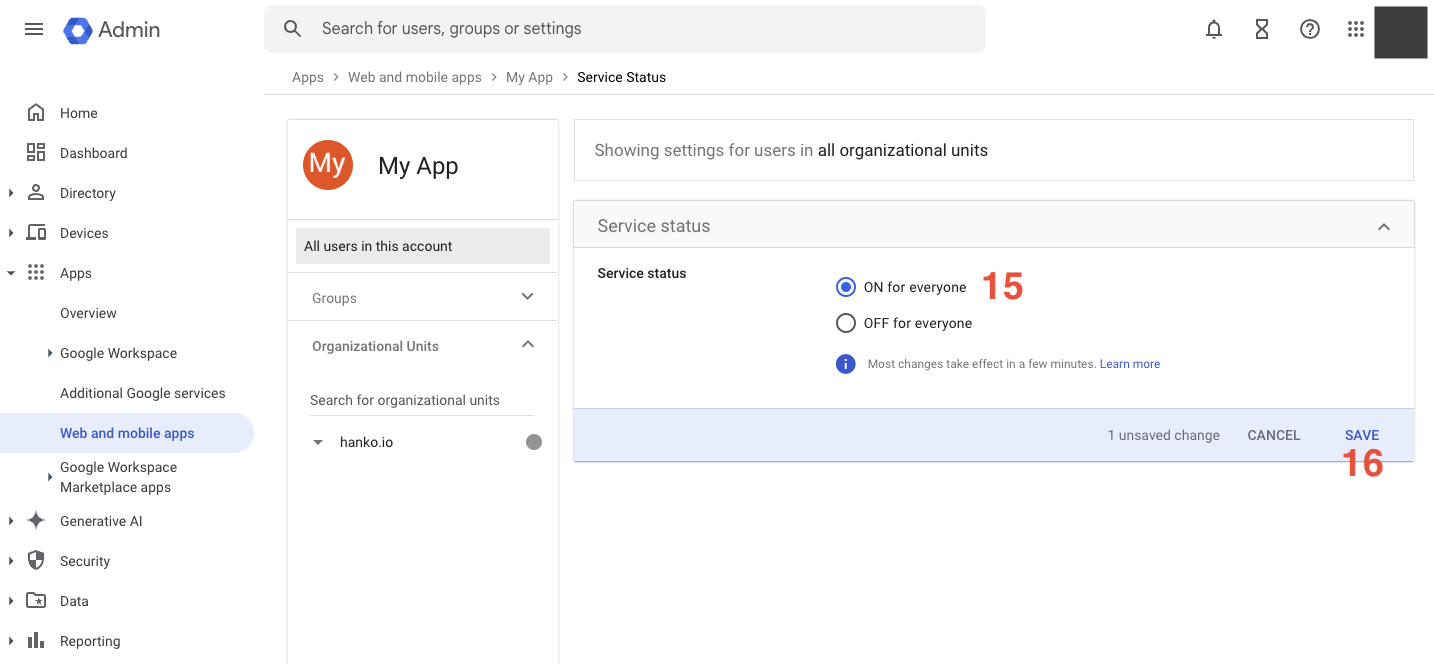This screenshot has width=1434, height=664.
Task: Cancel the unsaved change
Action: (x=1274, y=435)
